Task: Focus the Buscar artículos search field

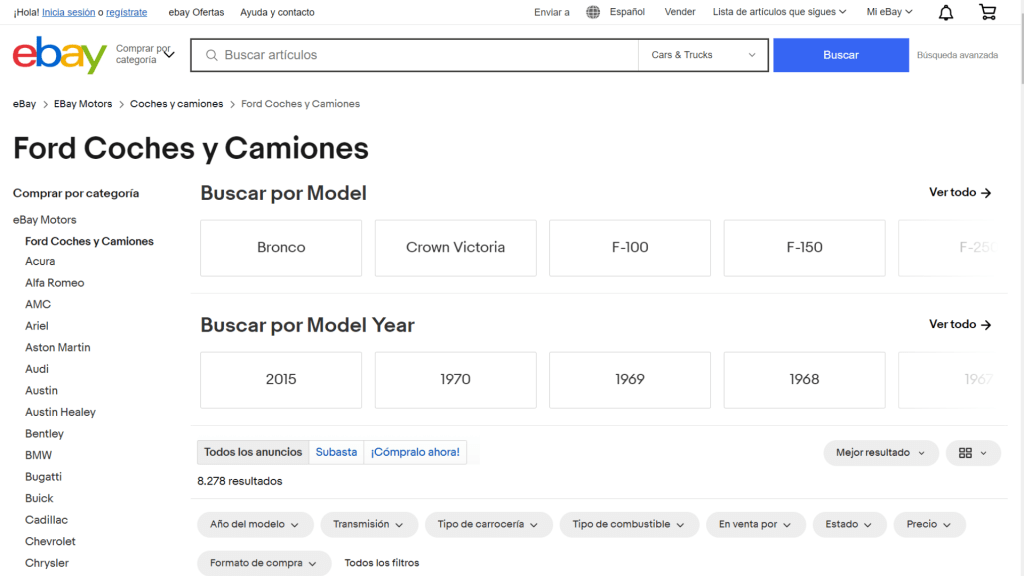Action: point(415,55)
